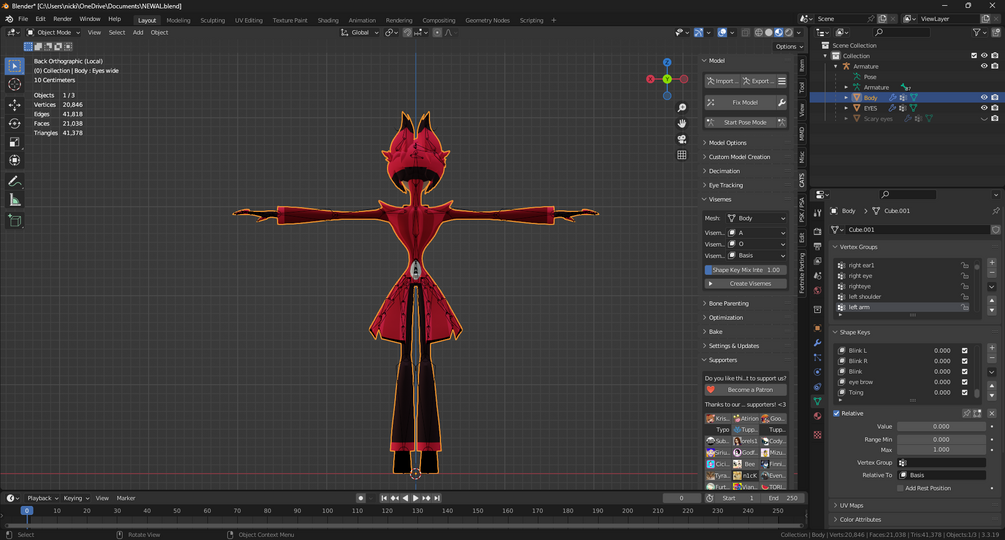1005x540 pixels.
Task: Open the Mesh Body dropdown in Visemes
Action: (x=756, y=218)
